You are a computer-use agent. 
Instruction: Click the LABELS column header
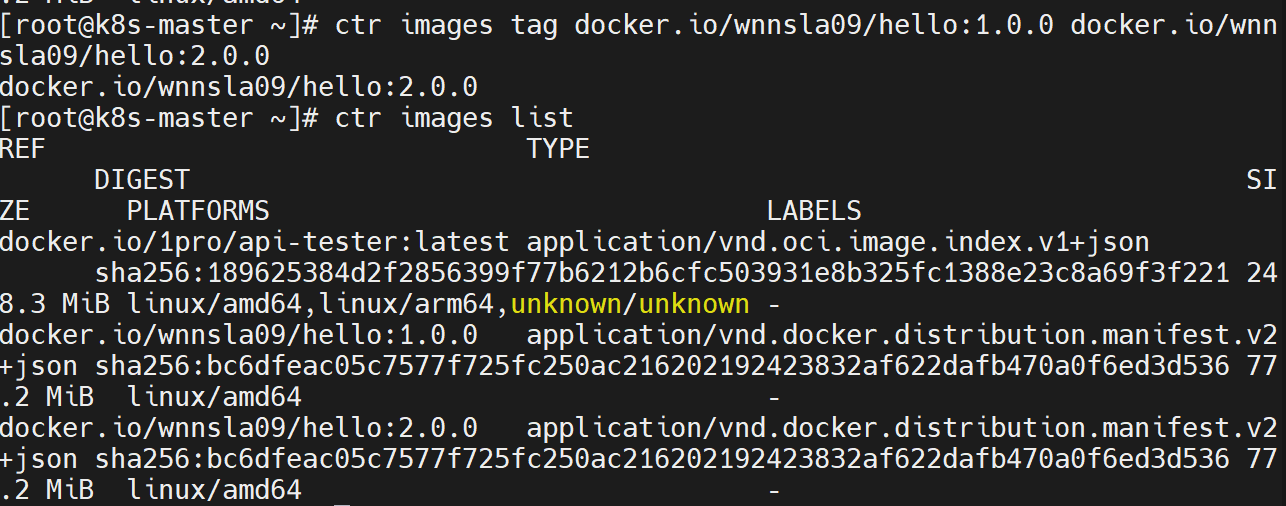coord(813,211)
